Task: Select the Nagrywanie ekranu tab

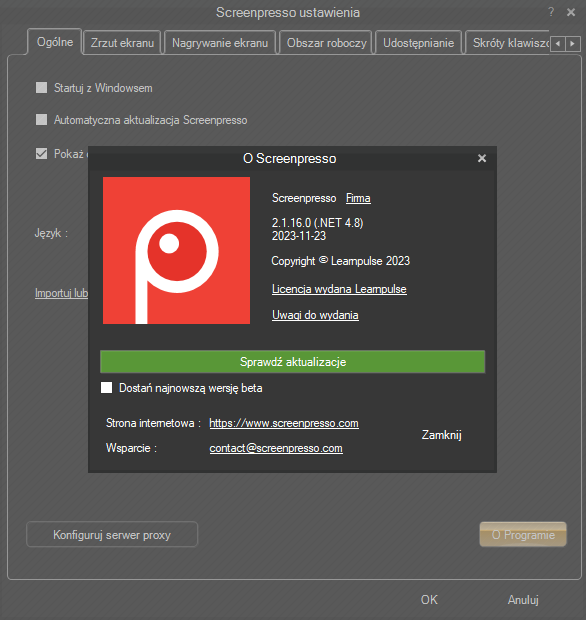Action: 220,43
